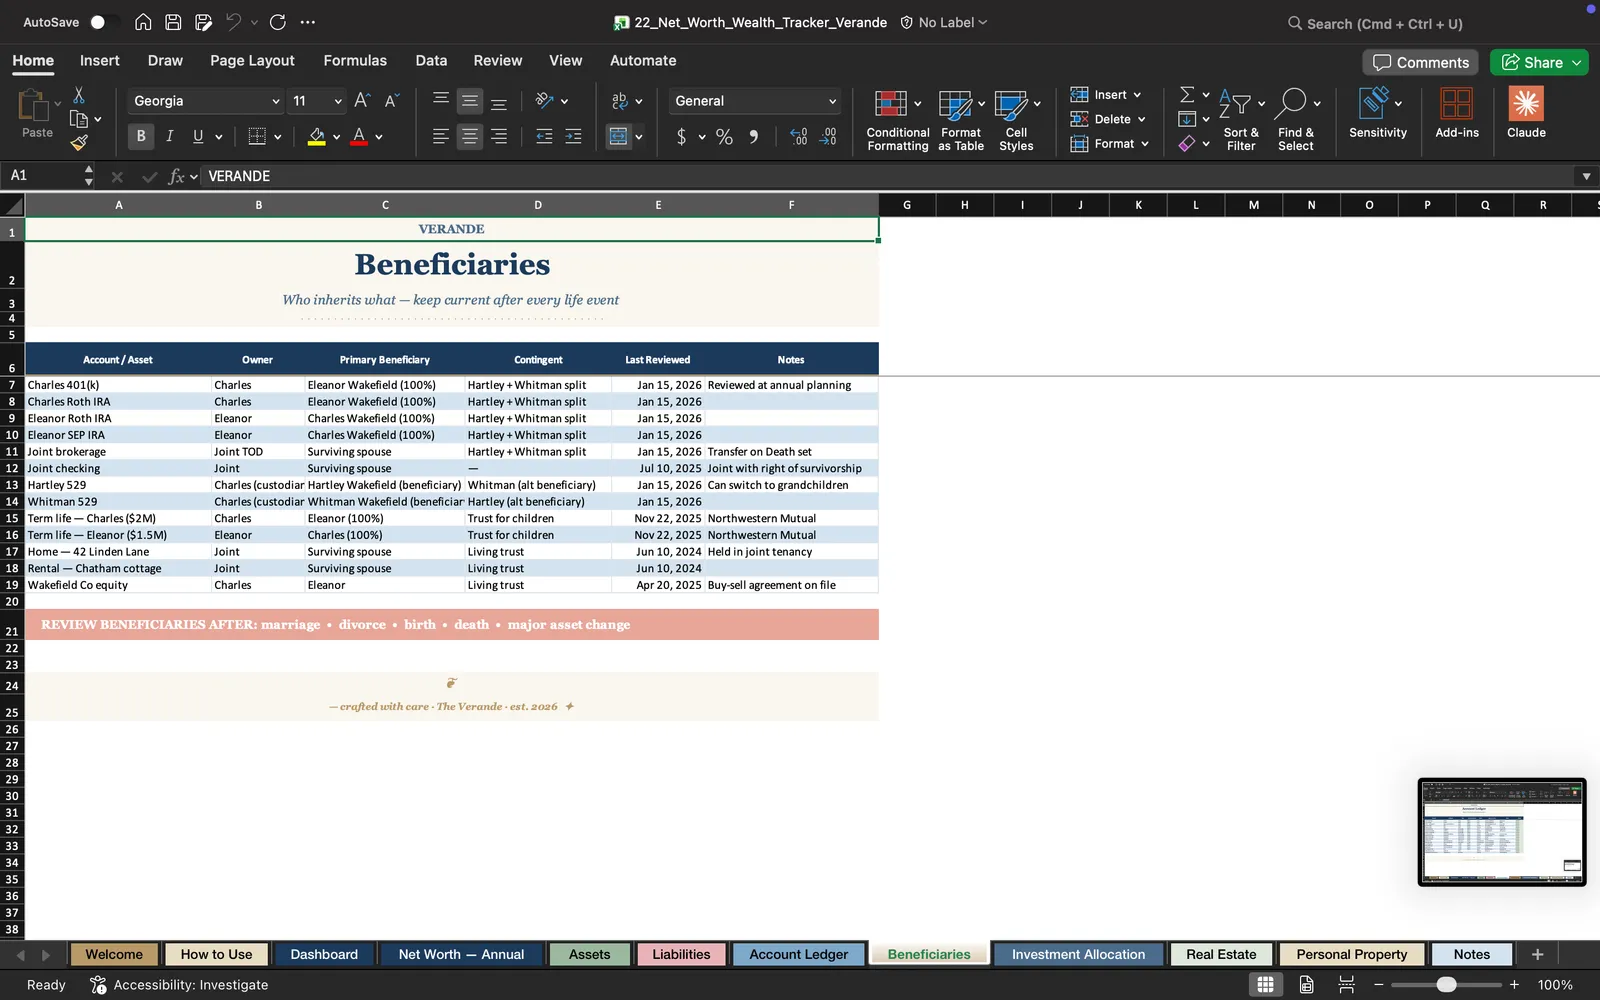Image resolution: width=1600 pixels, height=1000 pixels.
Task: Open the General number format dropdown
Action: pos(832,101)
